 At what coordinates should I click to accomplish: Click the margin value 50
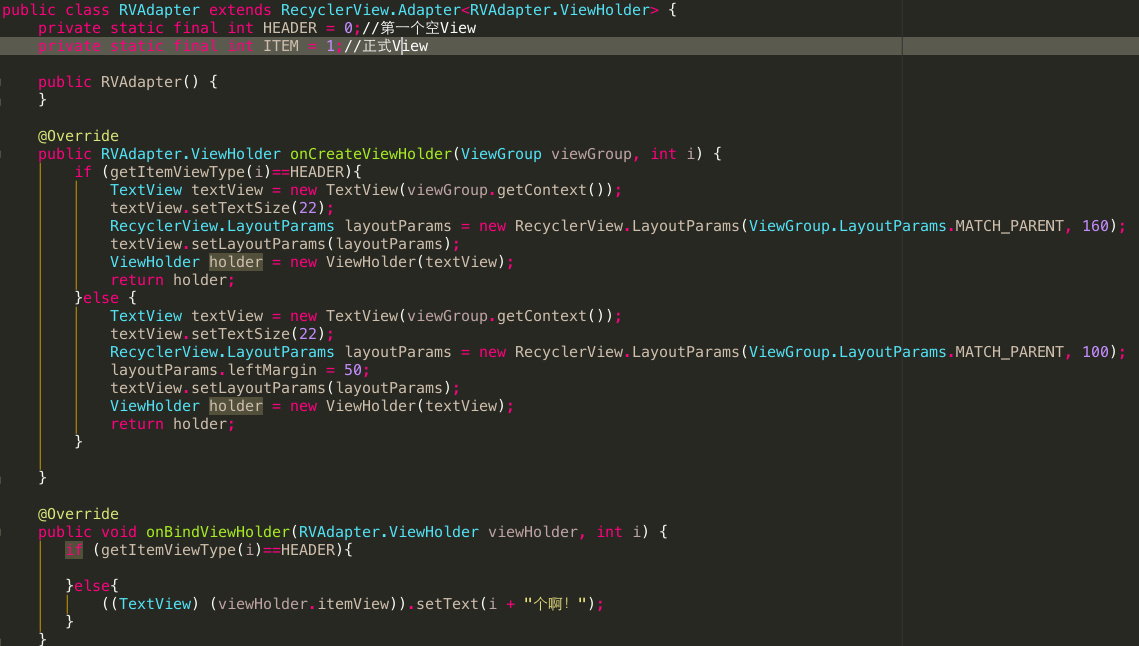pos(352,370)
